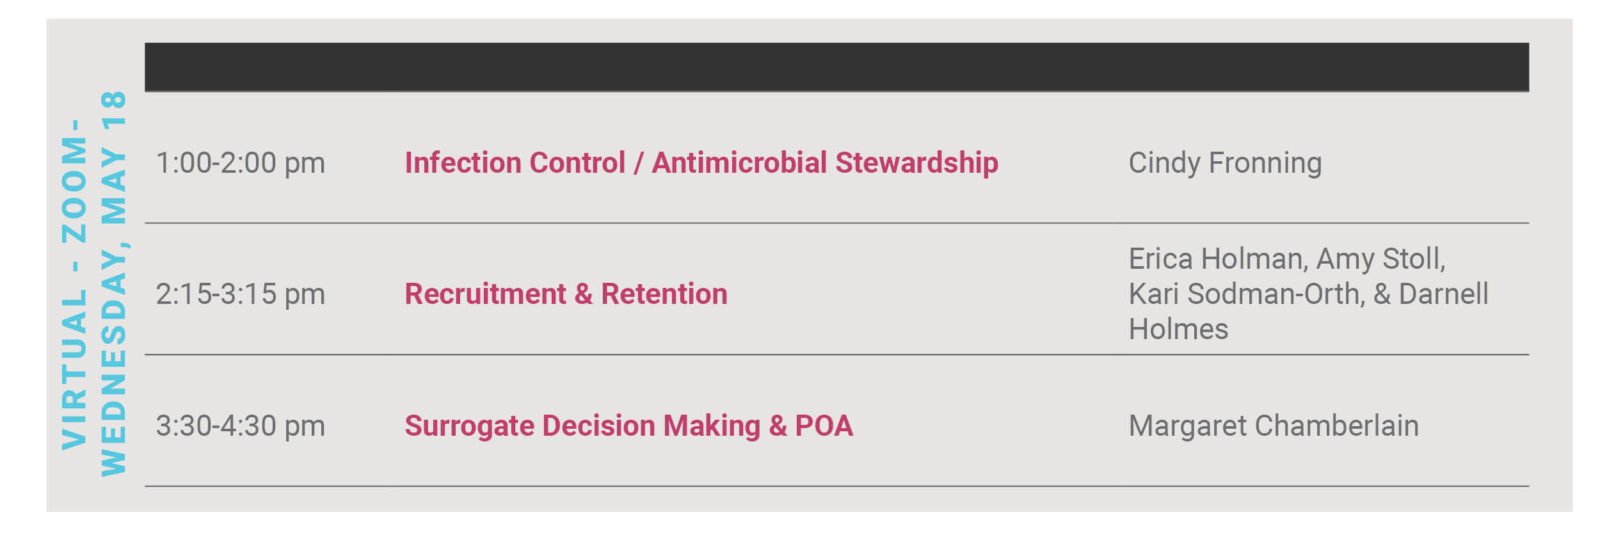The height and width of the screenshot is (533, 1600).
Task: Open the Infection Control / Antimicrobial Stewardship session
Action: tap(701, 163)
